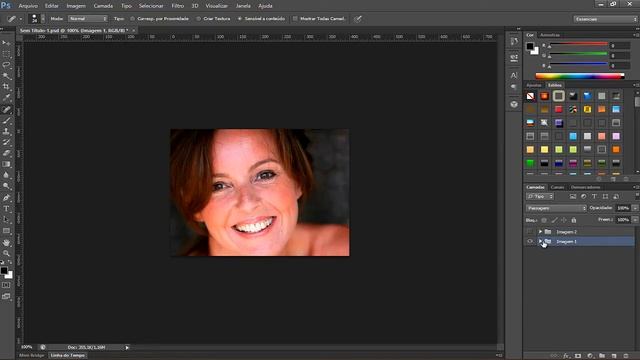The height and width of the screenshot is (360, 640).
Task: Click the foreground color swatch in Color panel
Action: coord(530,46)
